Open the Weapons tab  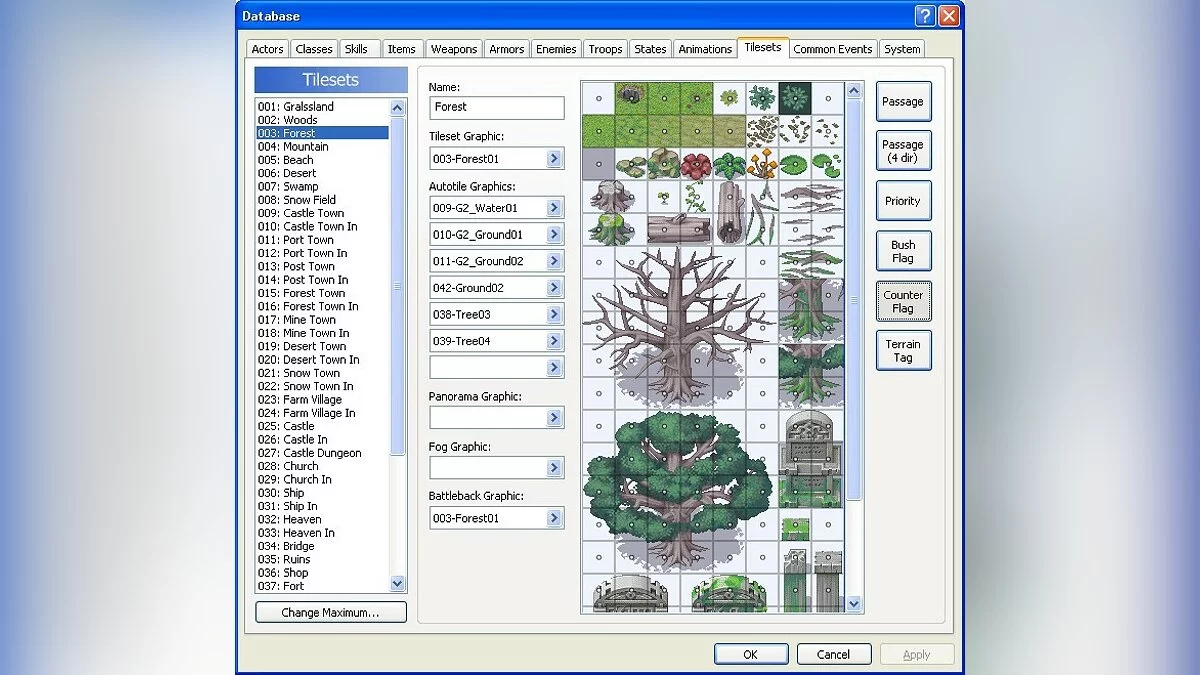click(454, 49)
